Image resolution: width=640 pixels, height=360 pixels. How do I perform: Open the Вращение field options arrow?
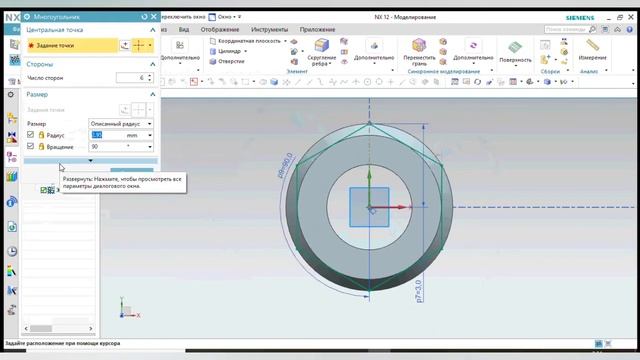point(150,147)
